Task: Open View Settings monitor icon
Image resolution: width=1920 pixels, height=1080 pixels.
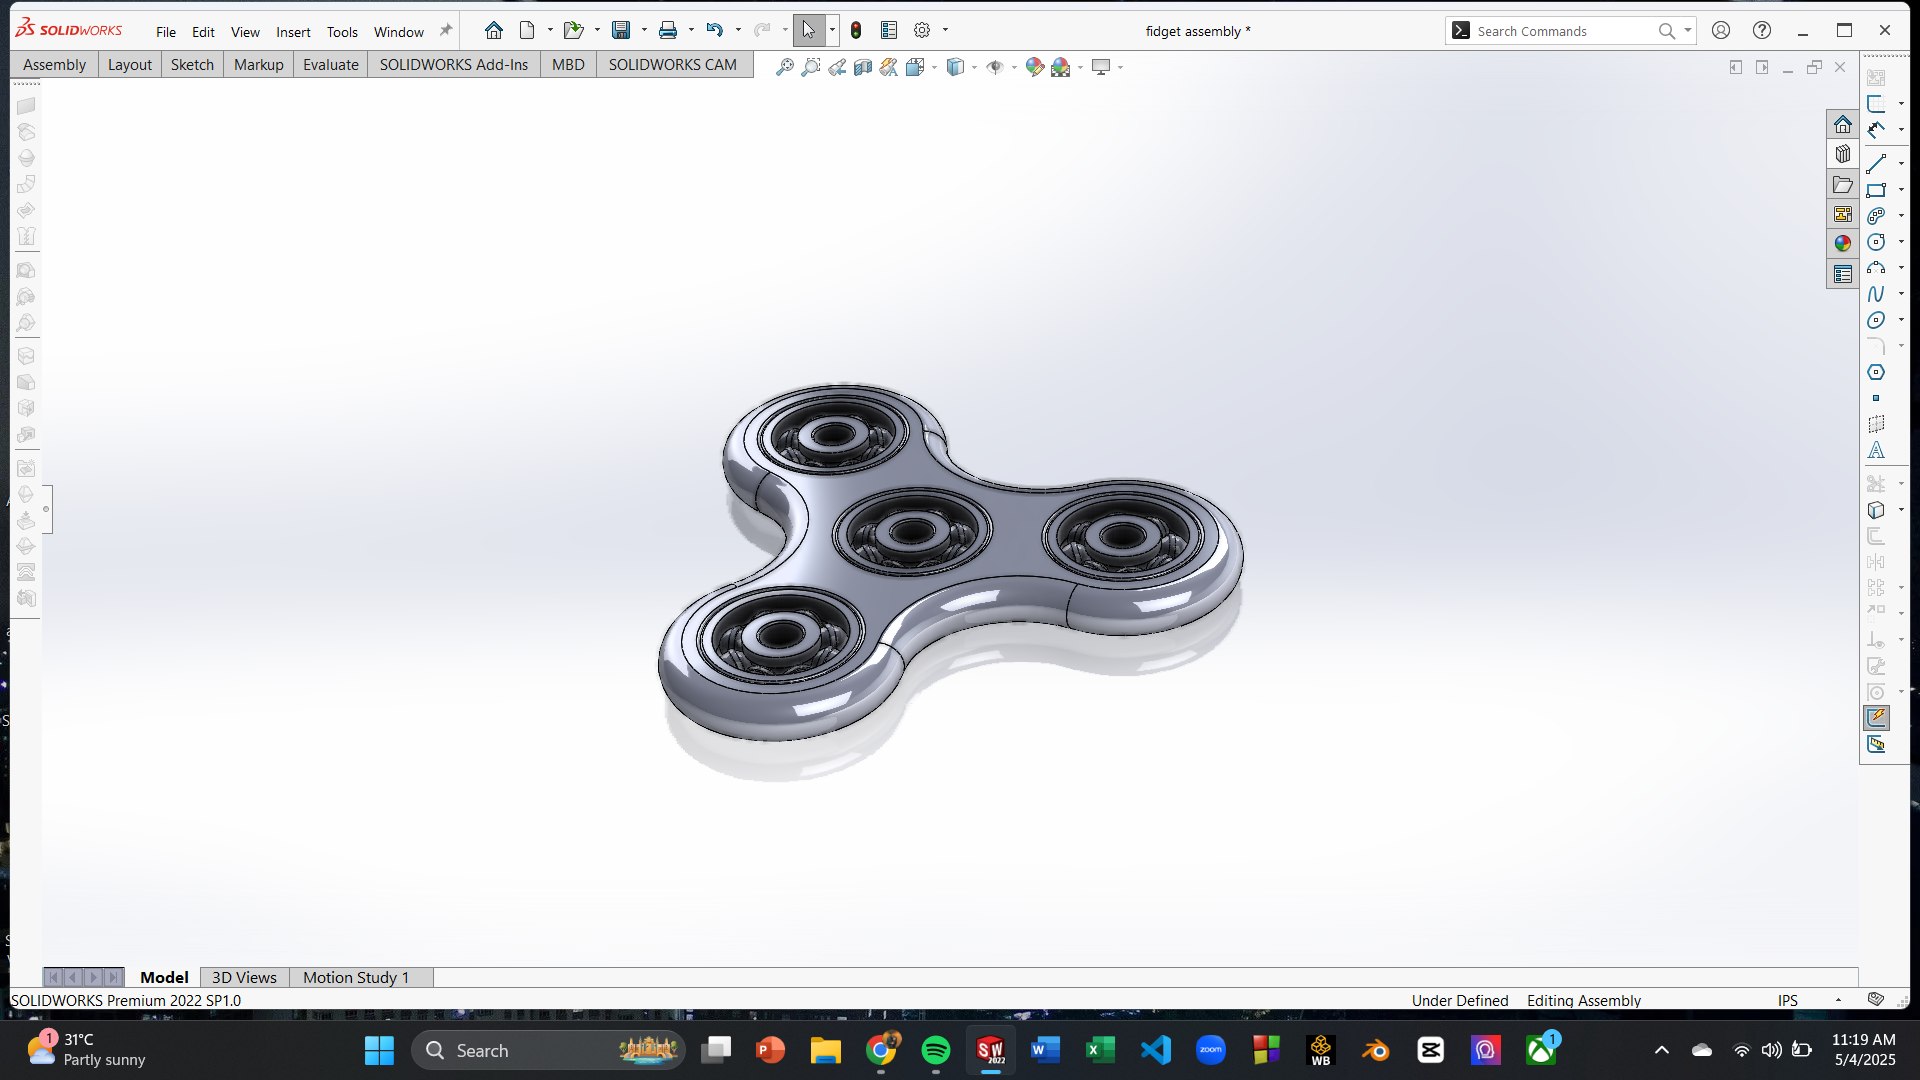Action: tap(1101, 67)
